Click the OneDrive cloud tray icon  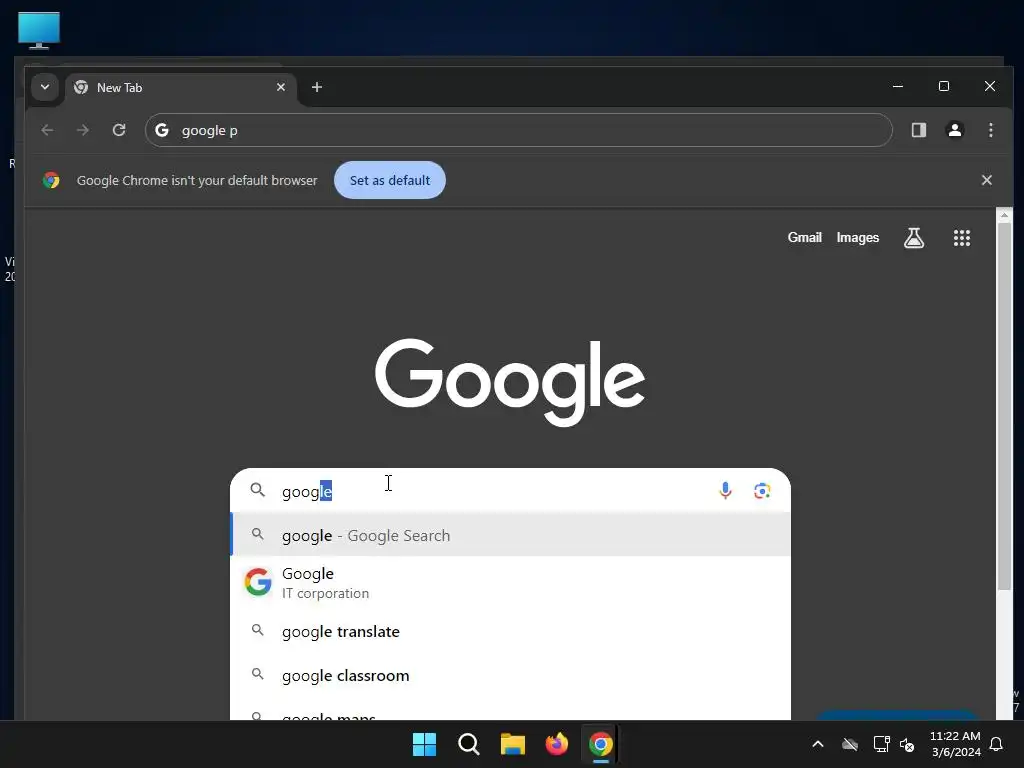pyautogui.click(x=850, y=744)
